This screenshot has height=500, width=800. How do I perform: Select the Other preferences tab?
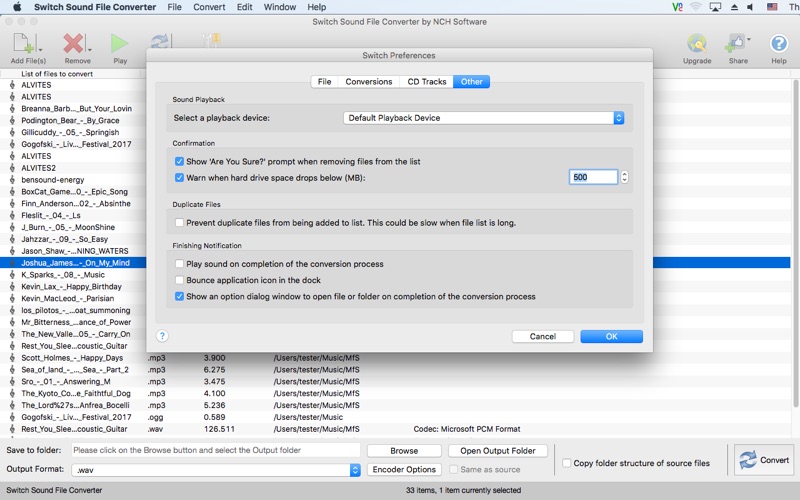tap(471, 82)
